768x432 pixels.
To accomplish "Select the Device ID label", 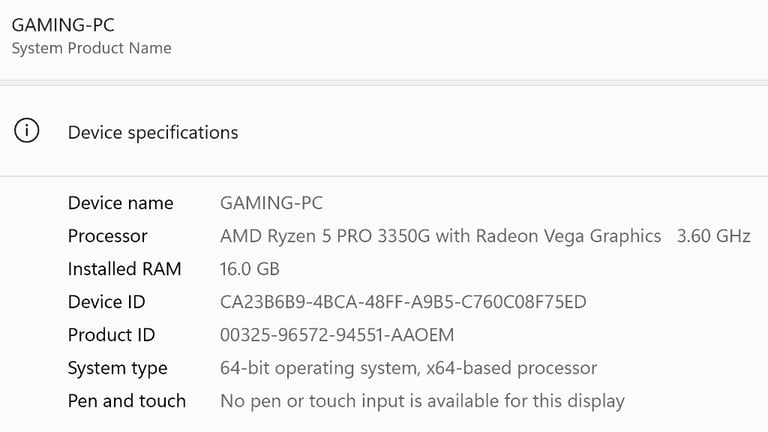I will [x=106, y=302].
